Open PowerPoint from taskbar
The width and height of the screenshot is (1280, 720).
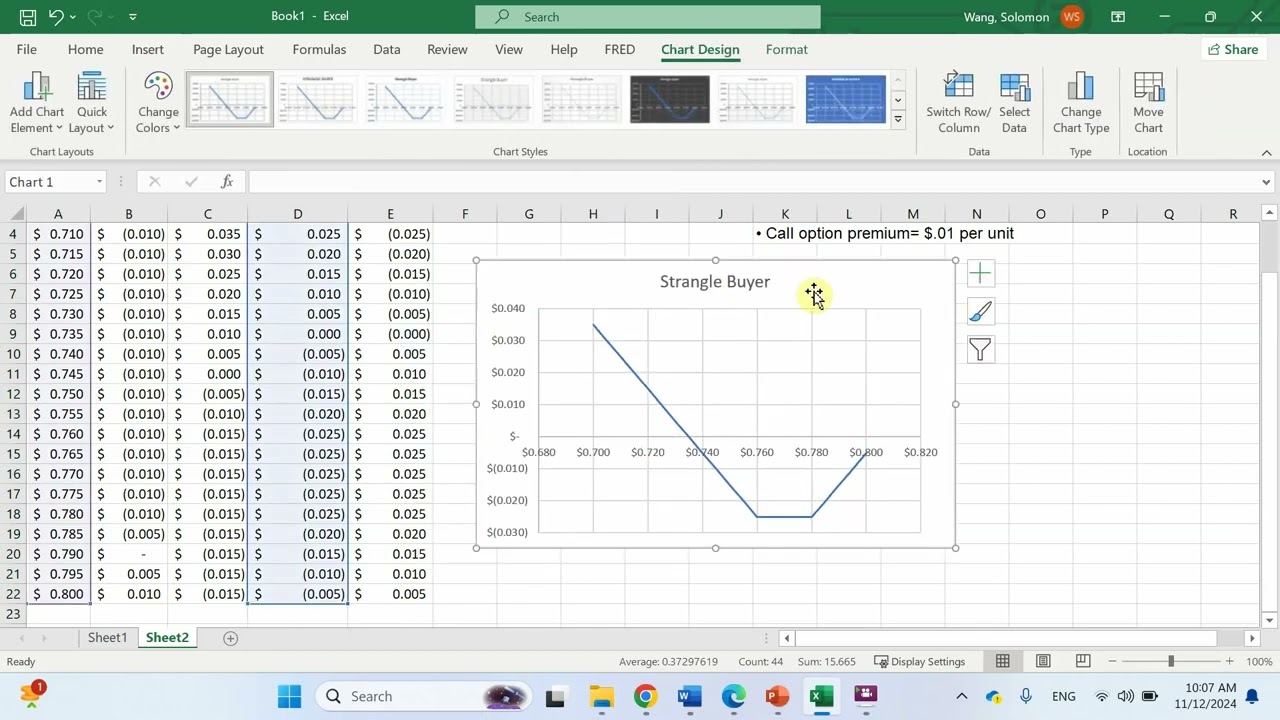point(777,697)
